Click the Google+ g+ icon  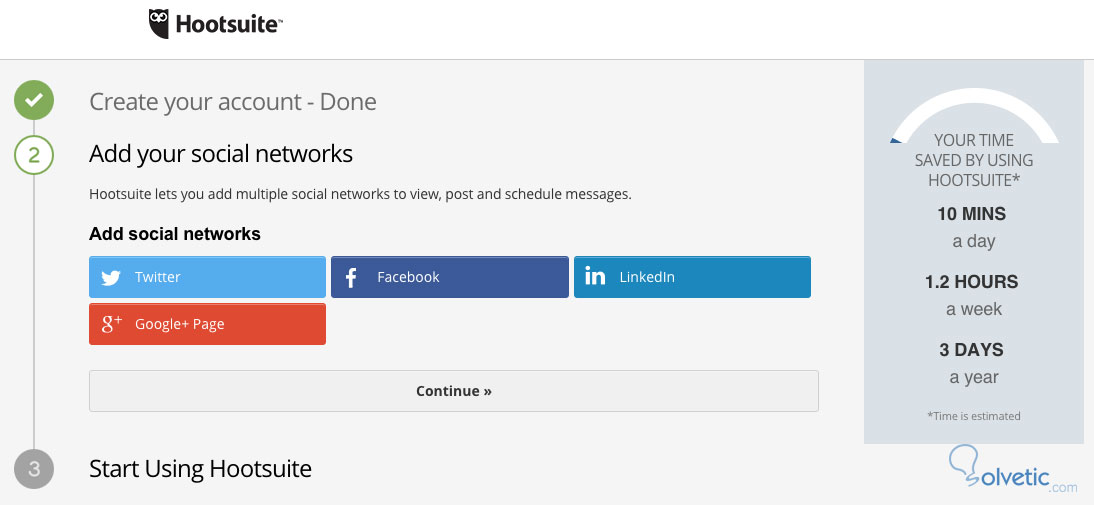tap(111, 324)
